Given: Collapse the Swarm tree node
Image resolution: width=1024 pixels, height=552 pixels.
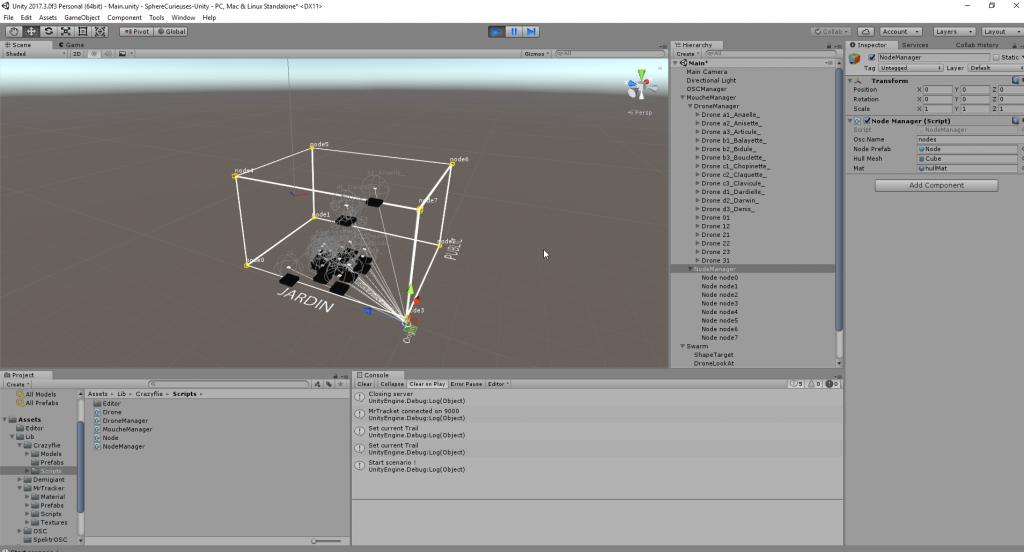Looking at the screenshot, I should pos(682,346).
